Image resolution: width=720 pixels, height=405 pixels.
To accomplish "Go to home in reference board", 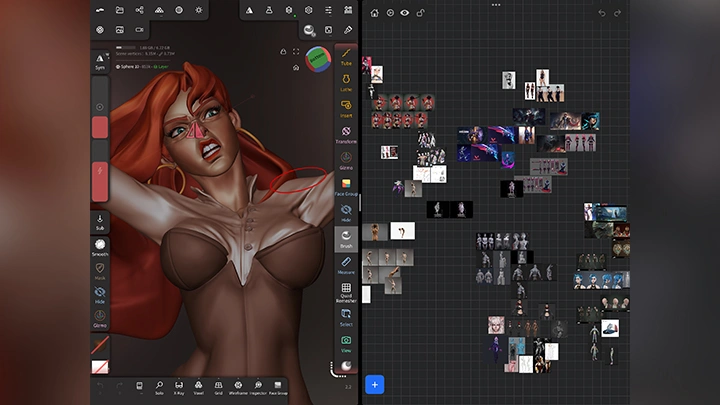I will click(x=375, y=13).
